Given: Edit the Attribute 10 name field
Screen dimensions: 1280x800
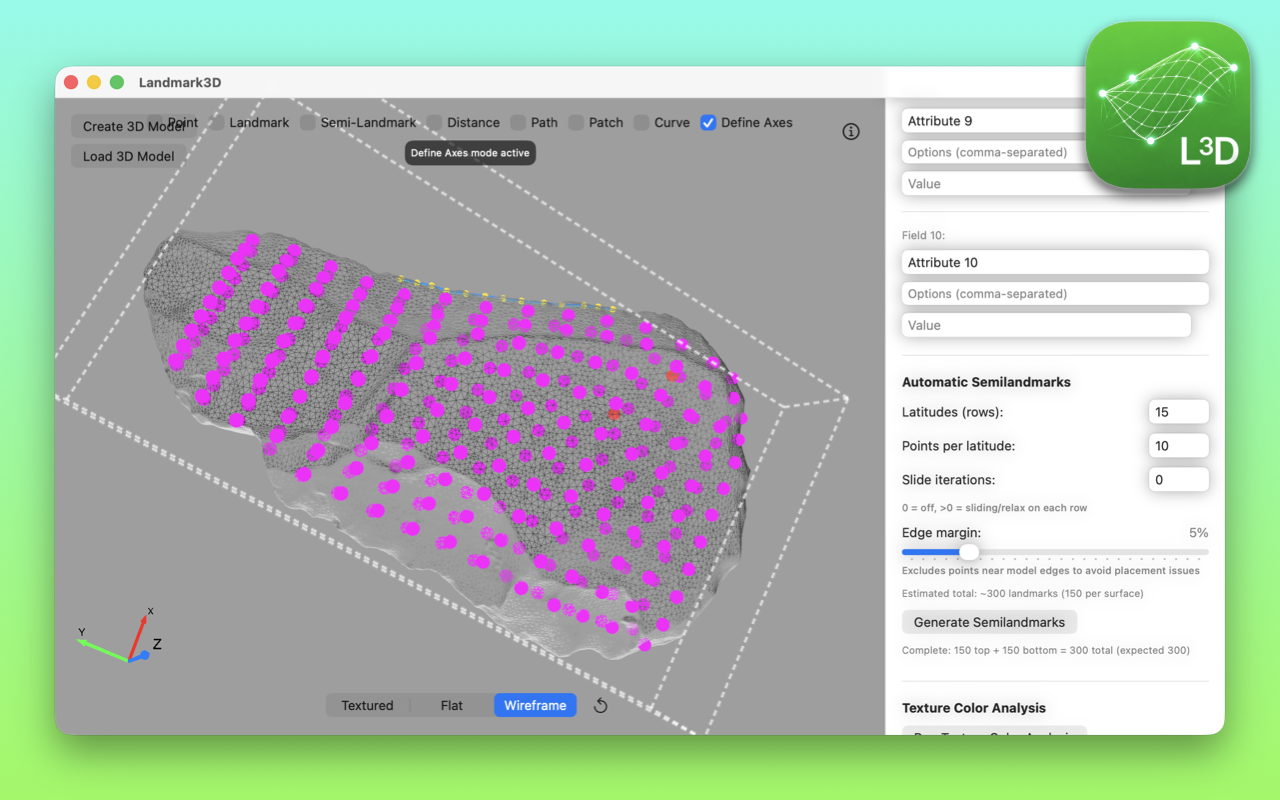Looking at the screenshot, I should (1055, 262).
